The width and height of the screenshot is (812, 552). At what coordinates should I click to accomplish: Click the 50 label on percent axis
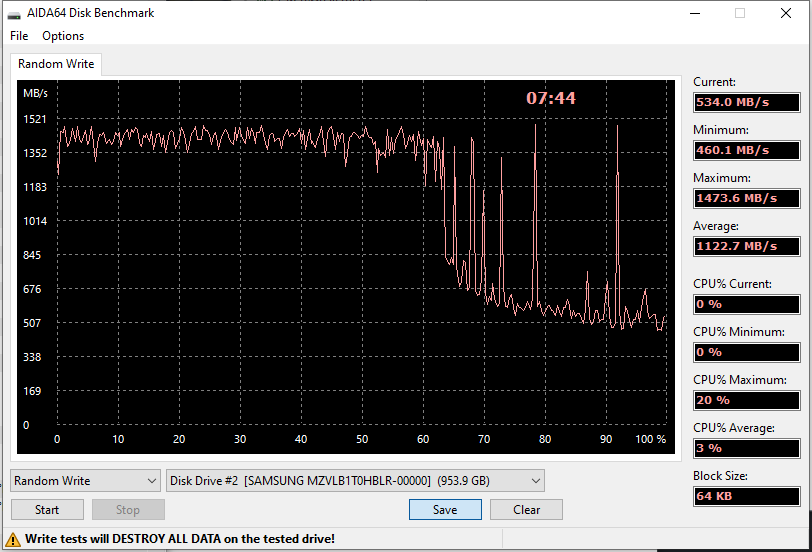362,439
